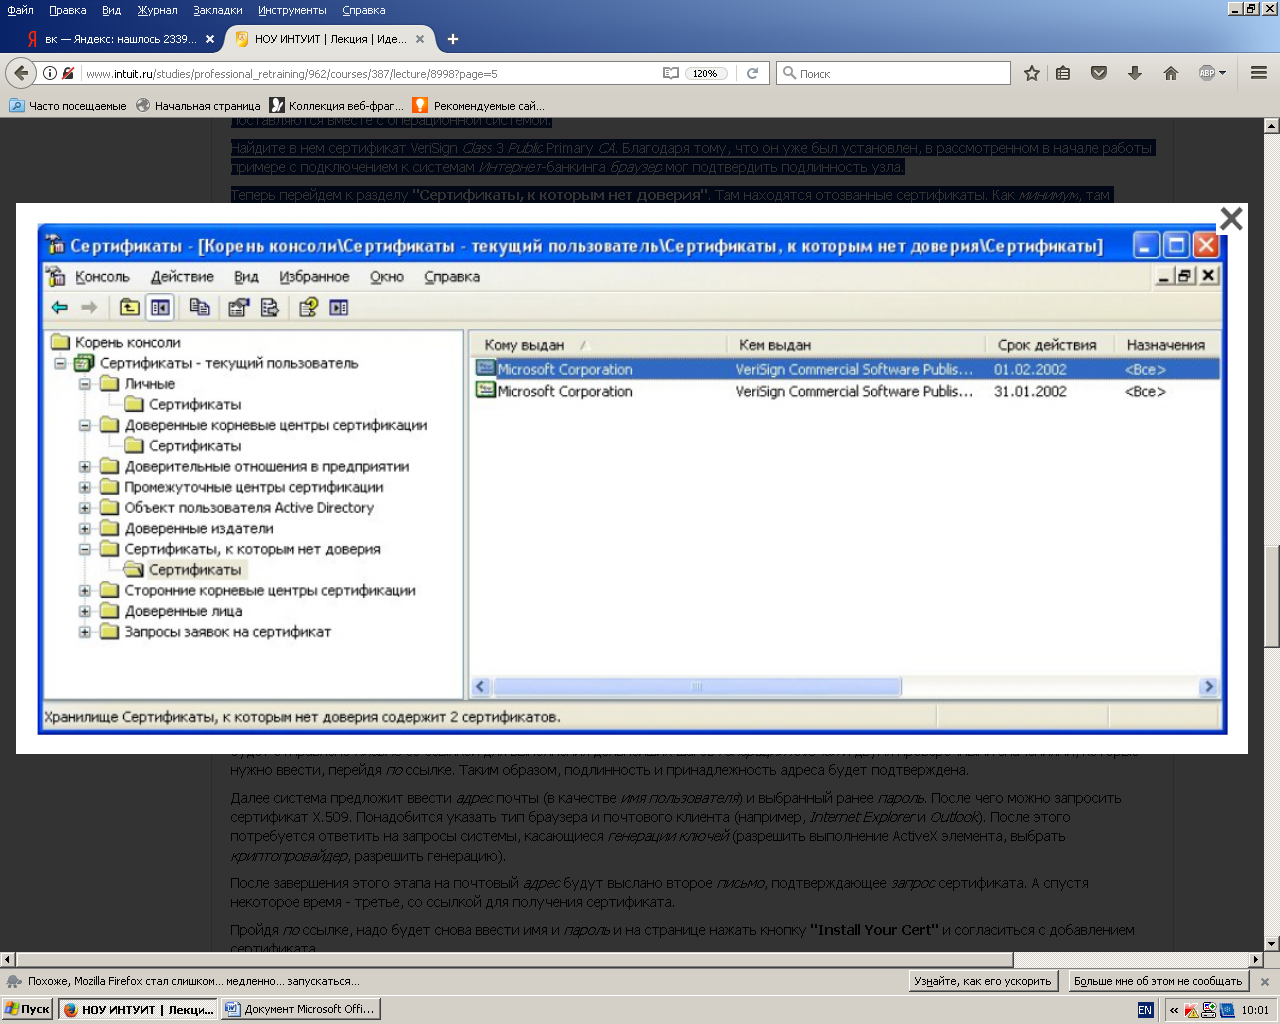Open Коллекция веб-фрагментов bookmark
The width and height of the screenshot is (1280, 1024).
tap(337, 105)
